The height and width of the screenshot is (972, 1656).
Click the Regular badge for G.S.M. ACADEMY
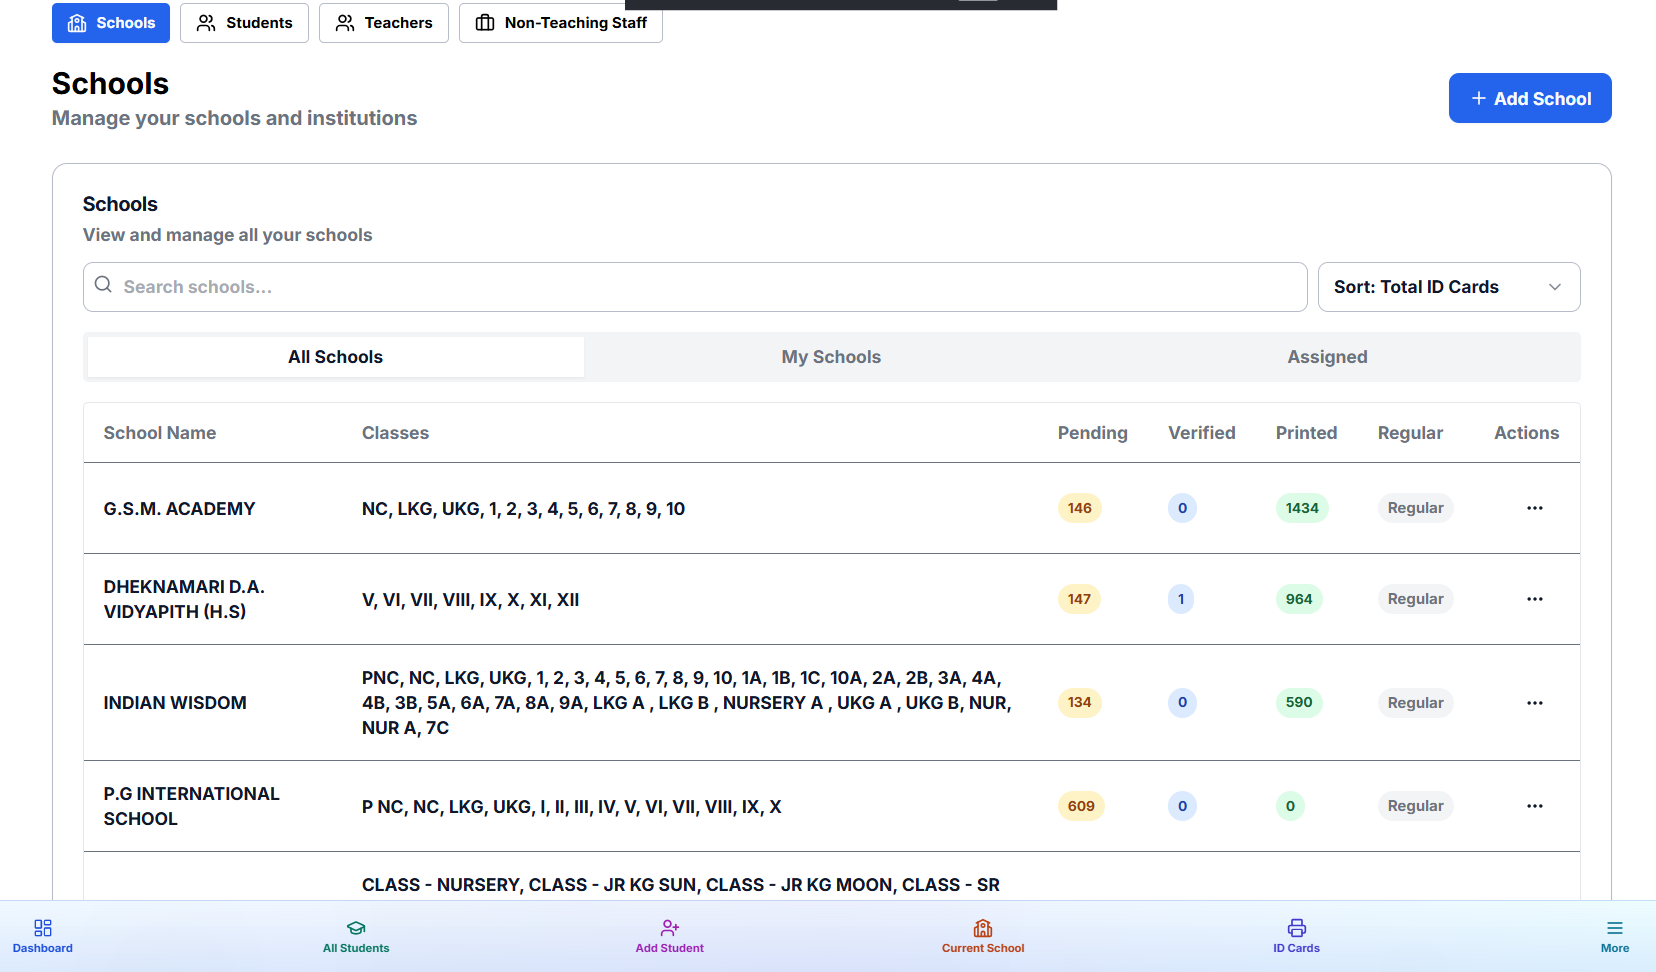point(1416,508)
